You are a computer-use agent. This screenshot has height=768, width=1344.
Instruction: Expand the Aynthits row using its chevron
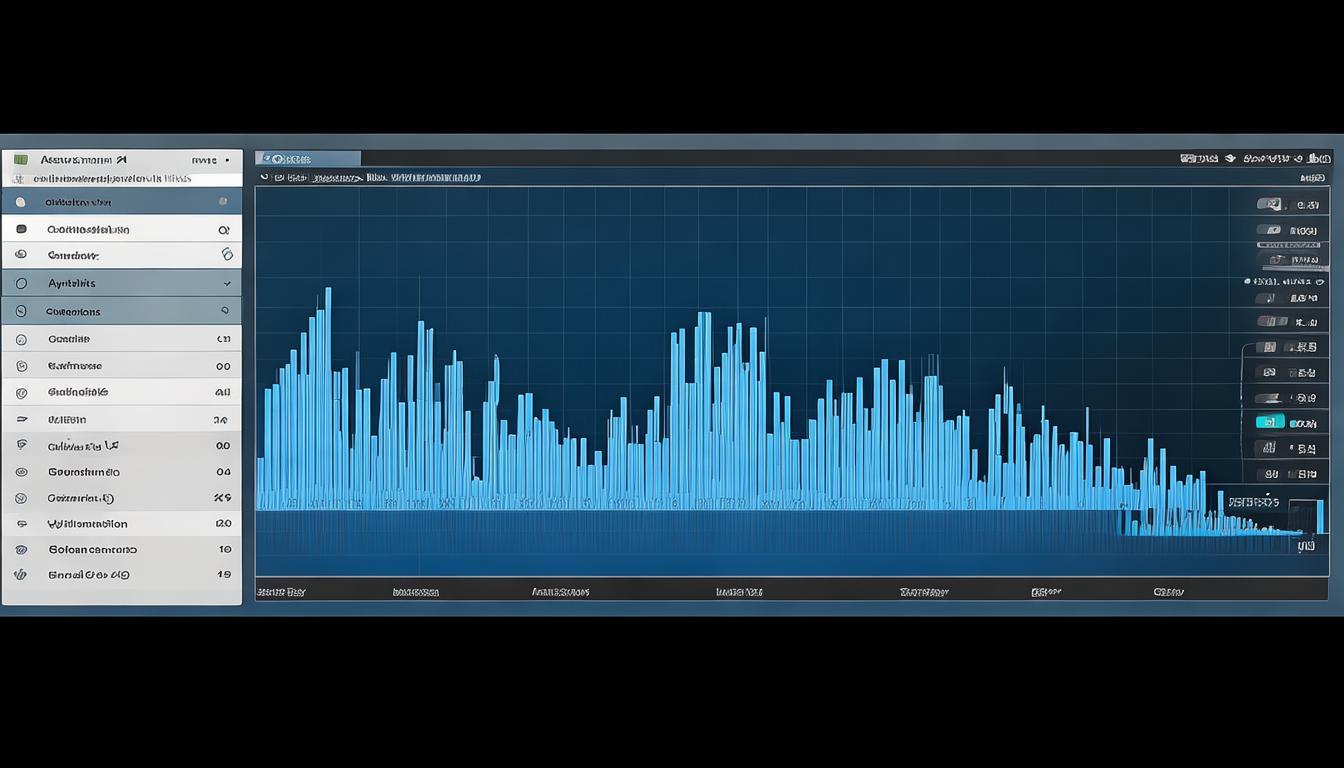click(226, 284)
